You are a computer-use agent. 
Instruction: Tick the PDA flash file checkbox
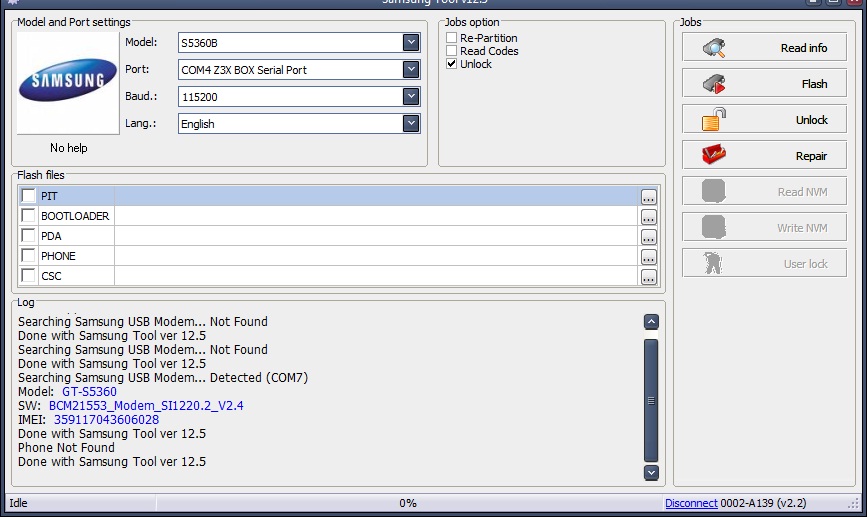(28, 236)
